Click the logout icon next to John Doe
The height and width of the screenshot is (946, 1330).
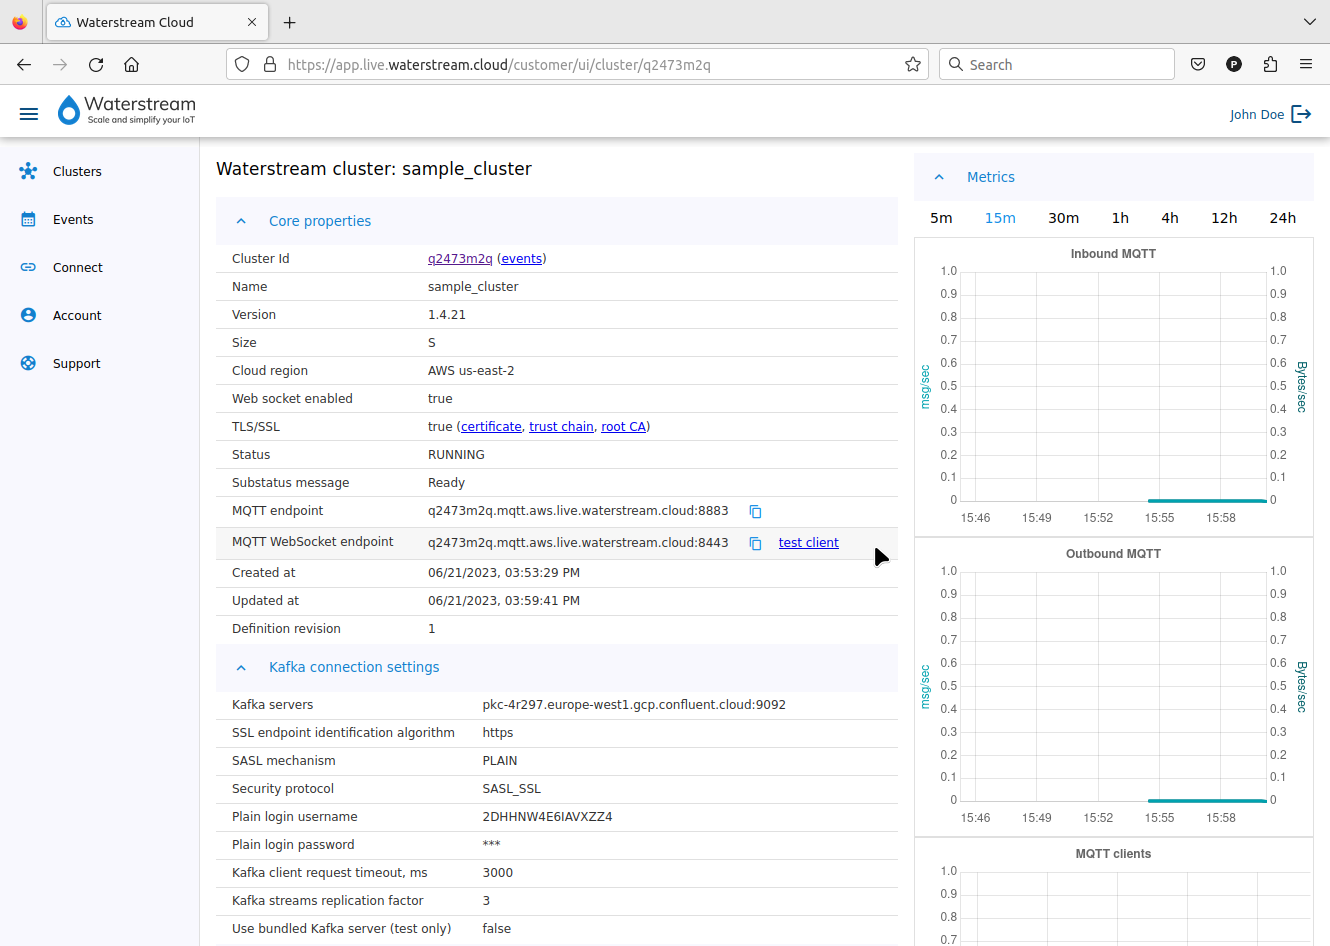[x=1301, y=114]
